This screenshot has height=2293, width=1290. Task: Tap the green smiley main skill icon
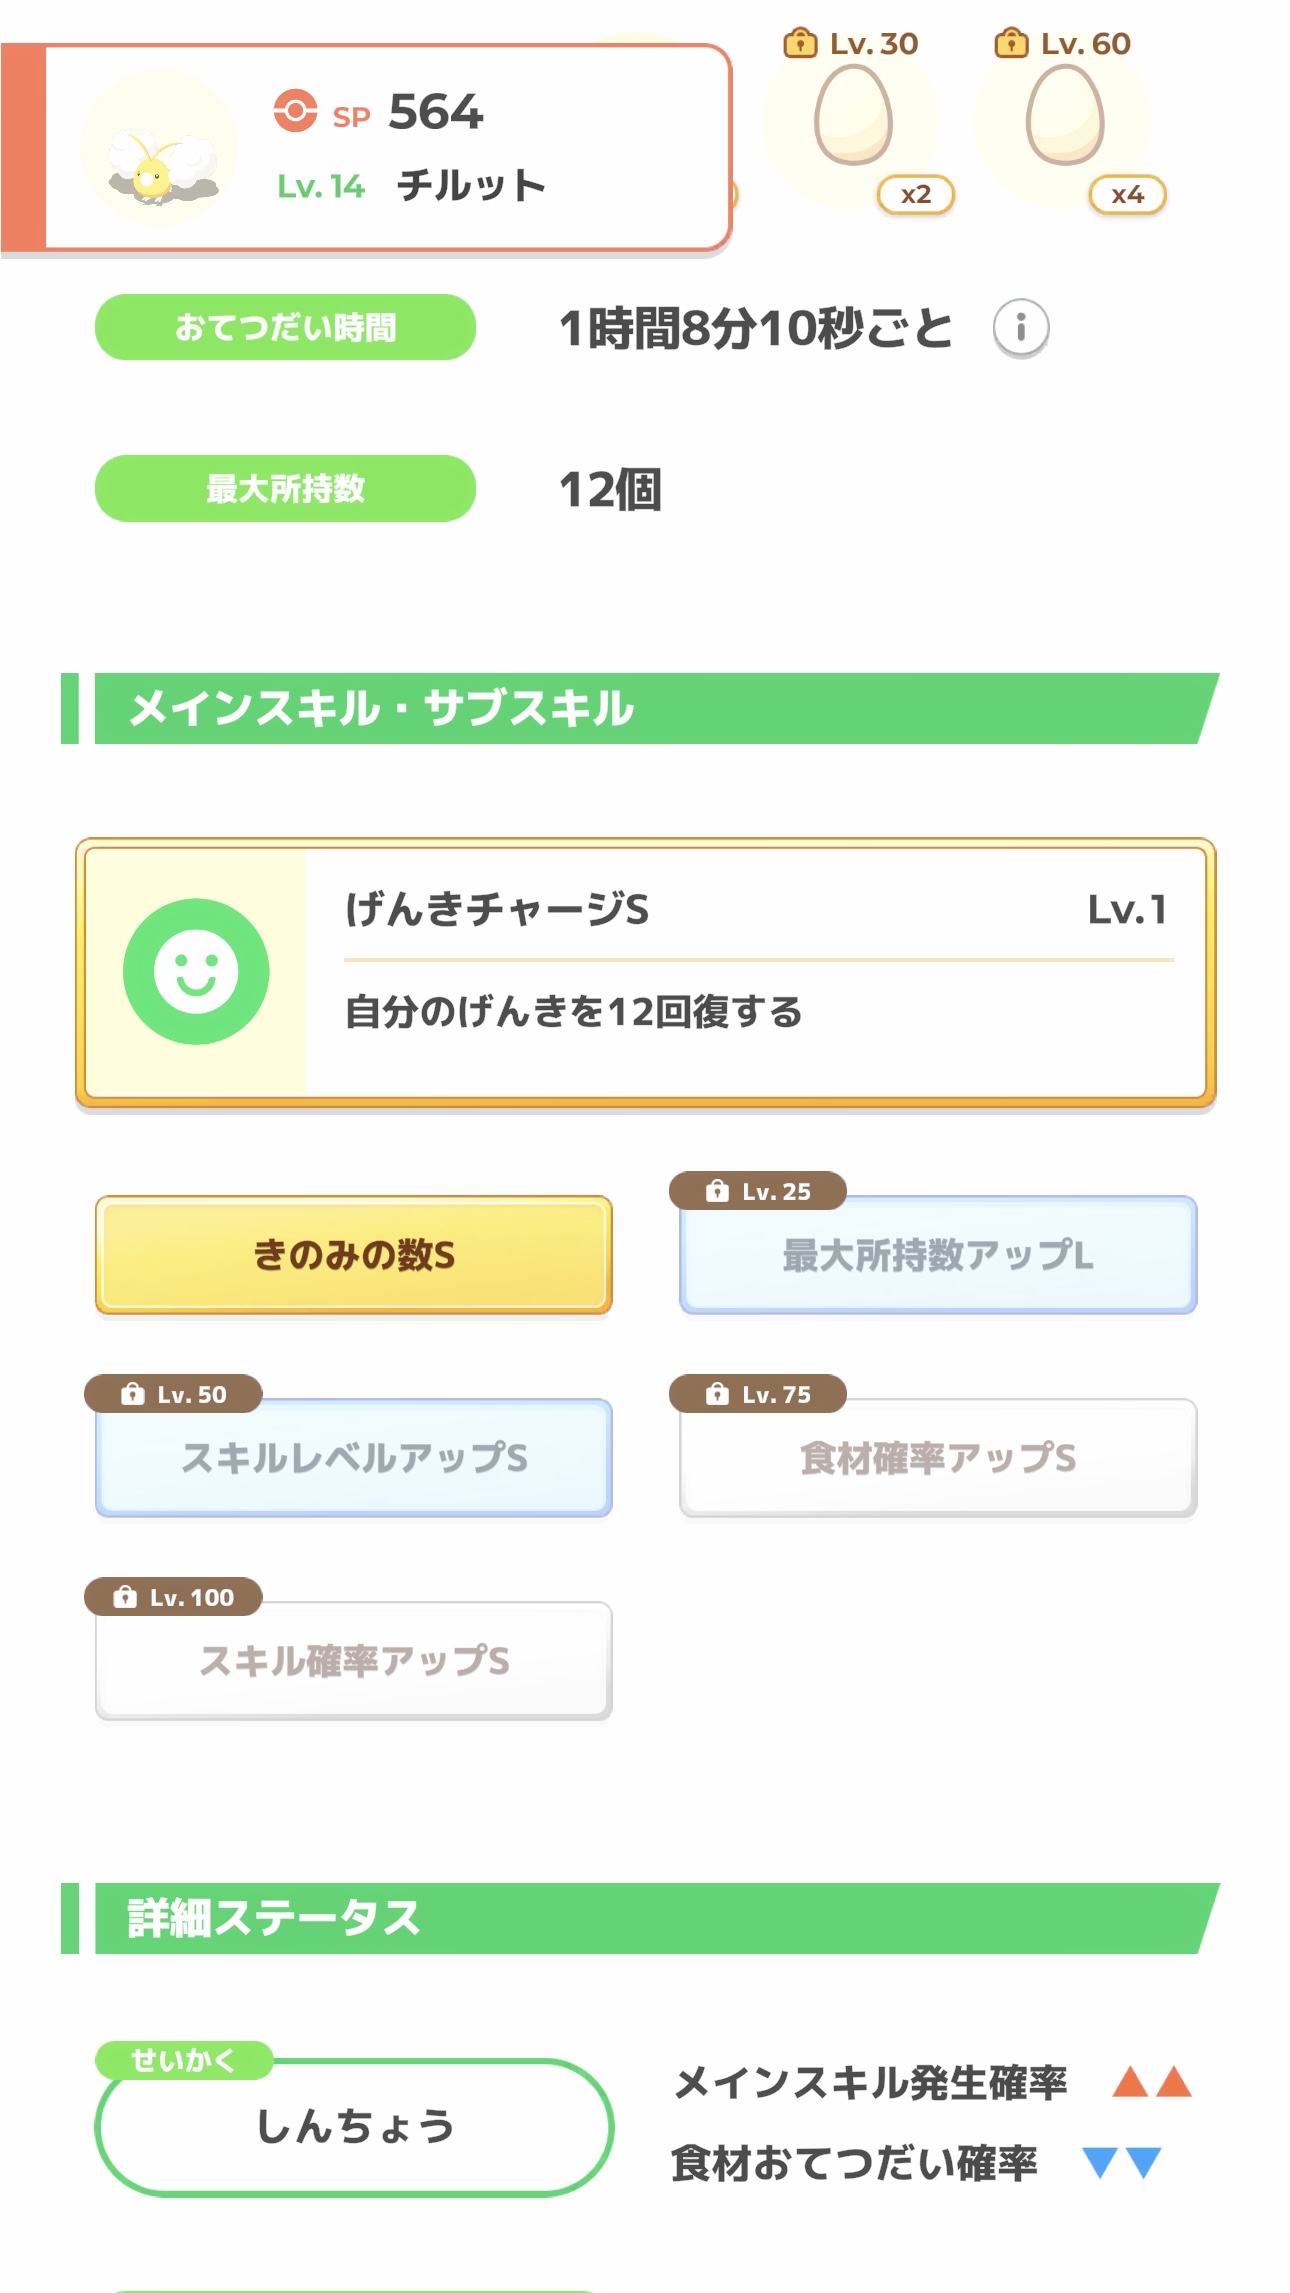tap(196, 971)
